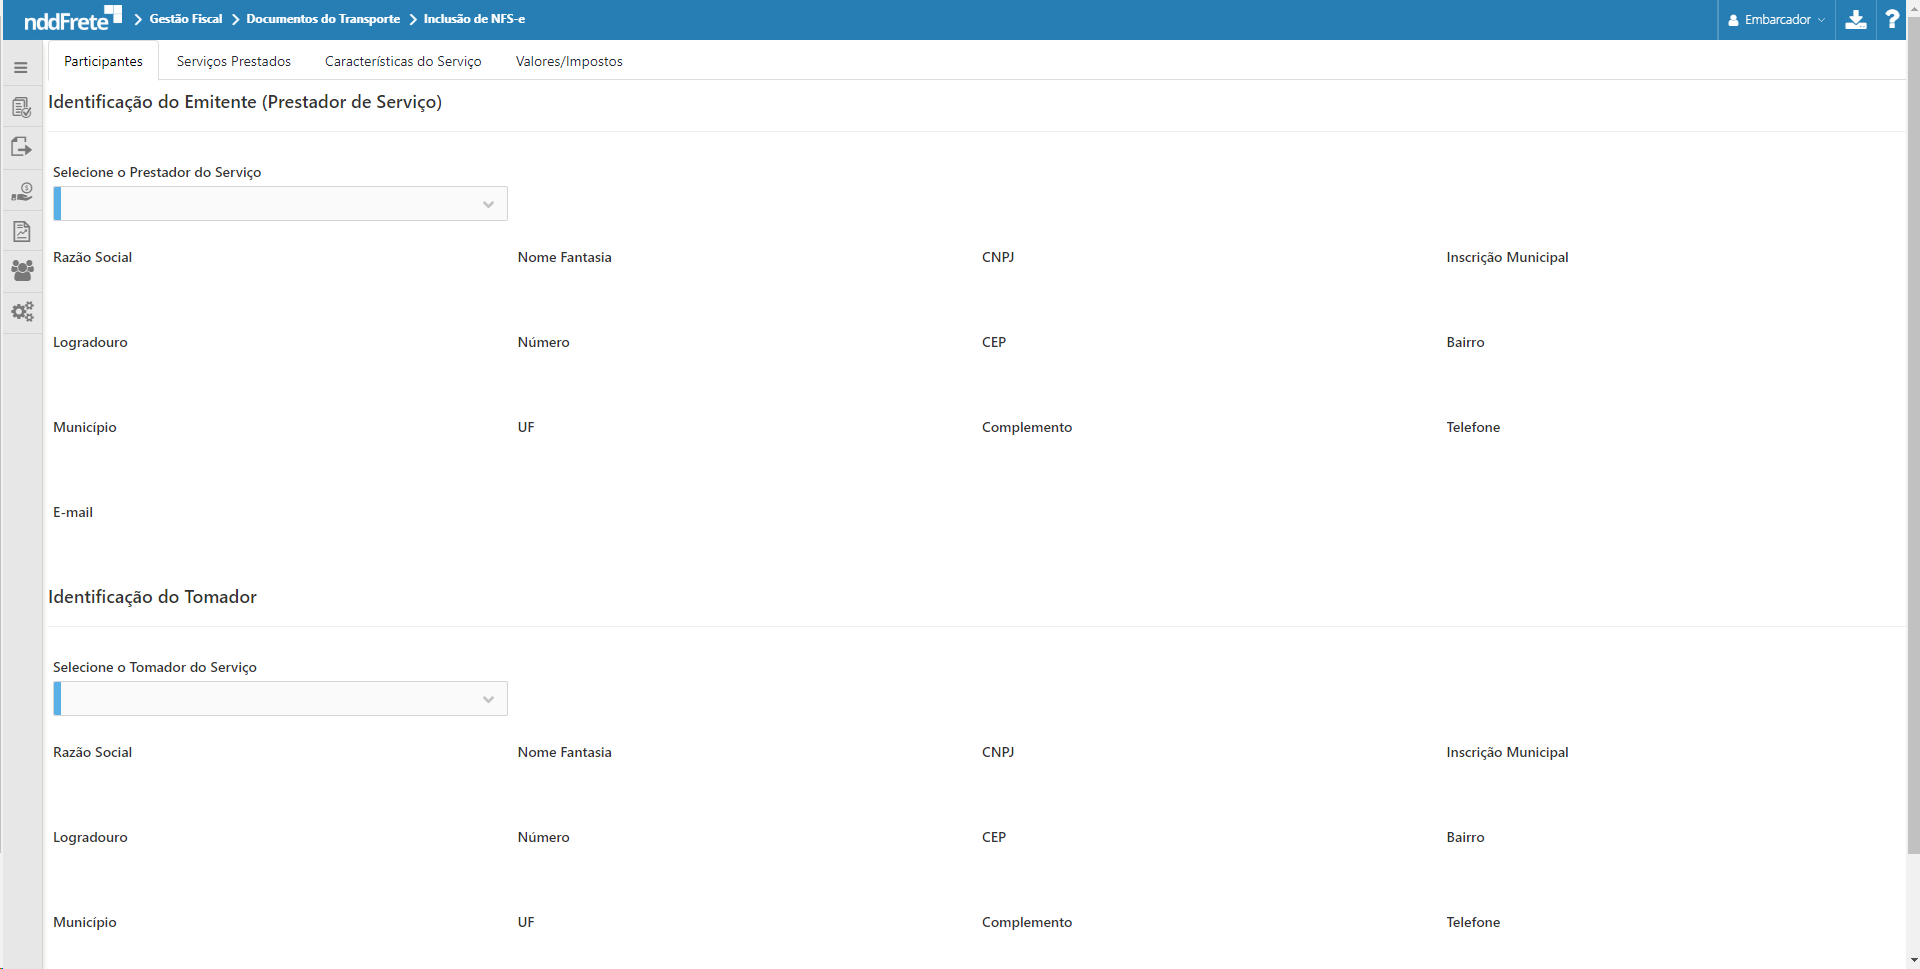Click the Identificação do Tomador heading
Viewport: 1920px width, 969px height.
click(x=152, y=597)
